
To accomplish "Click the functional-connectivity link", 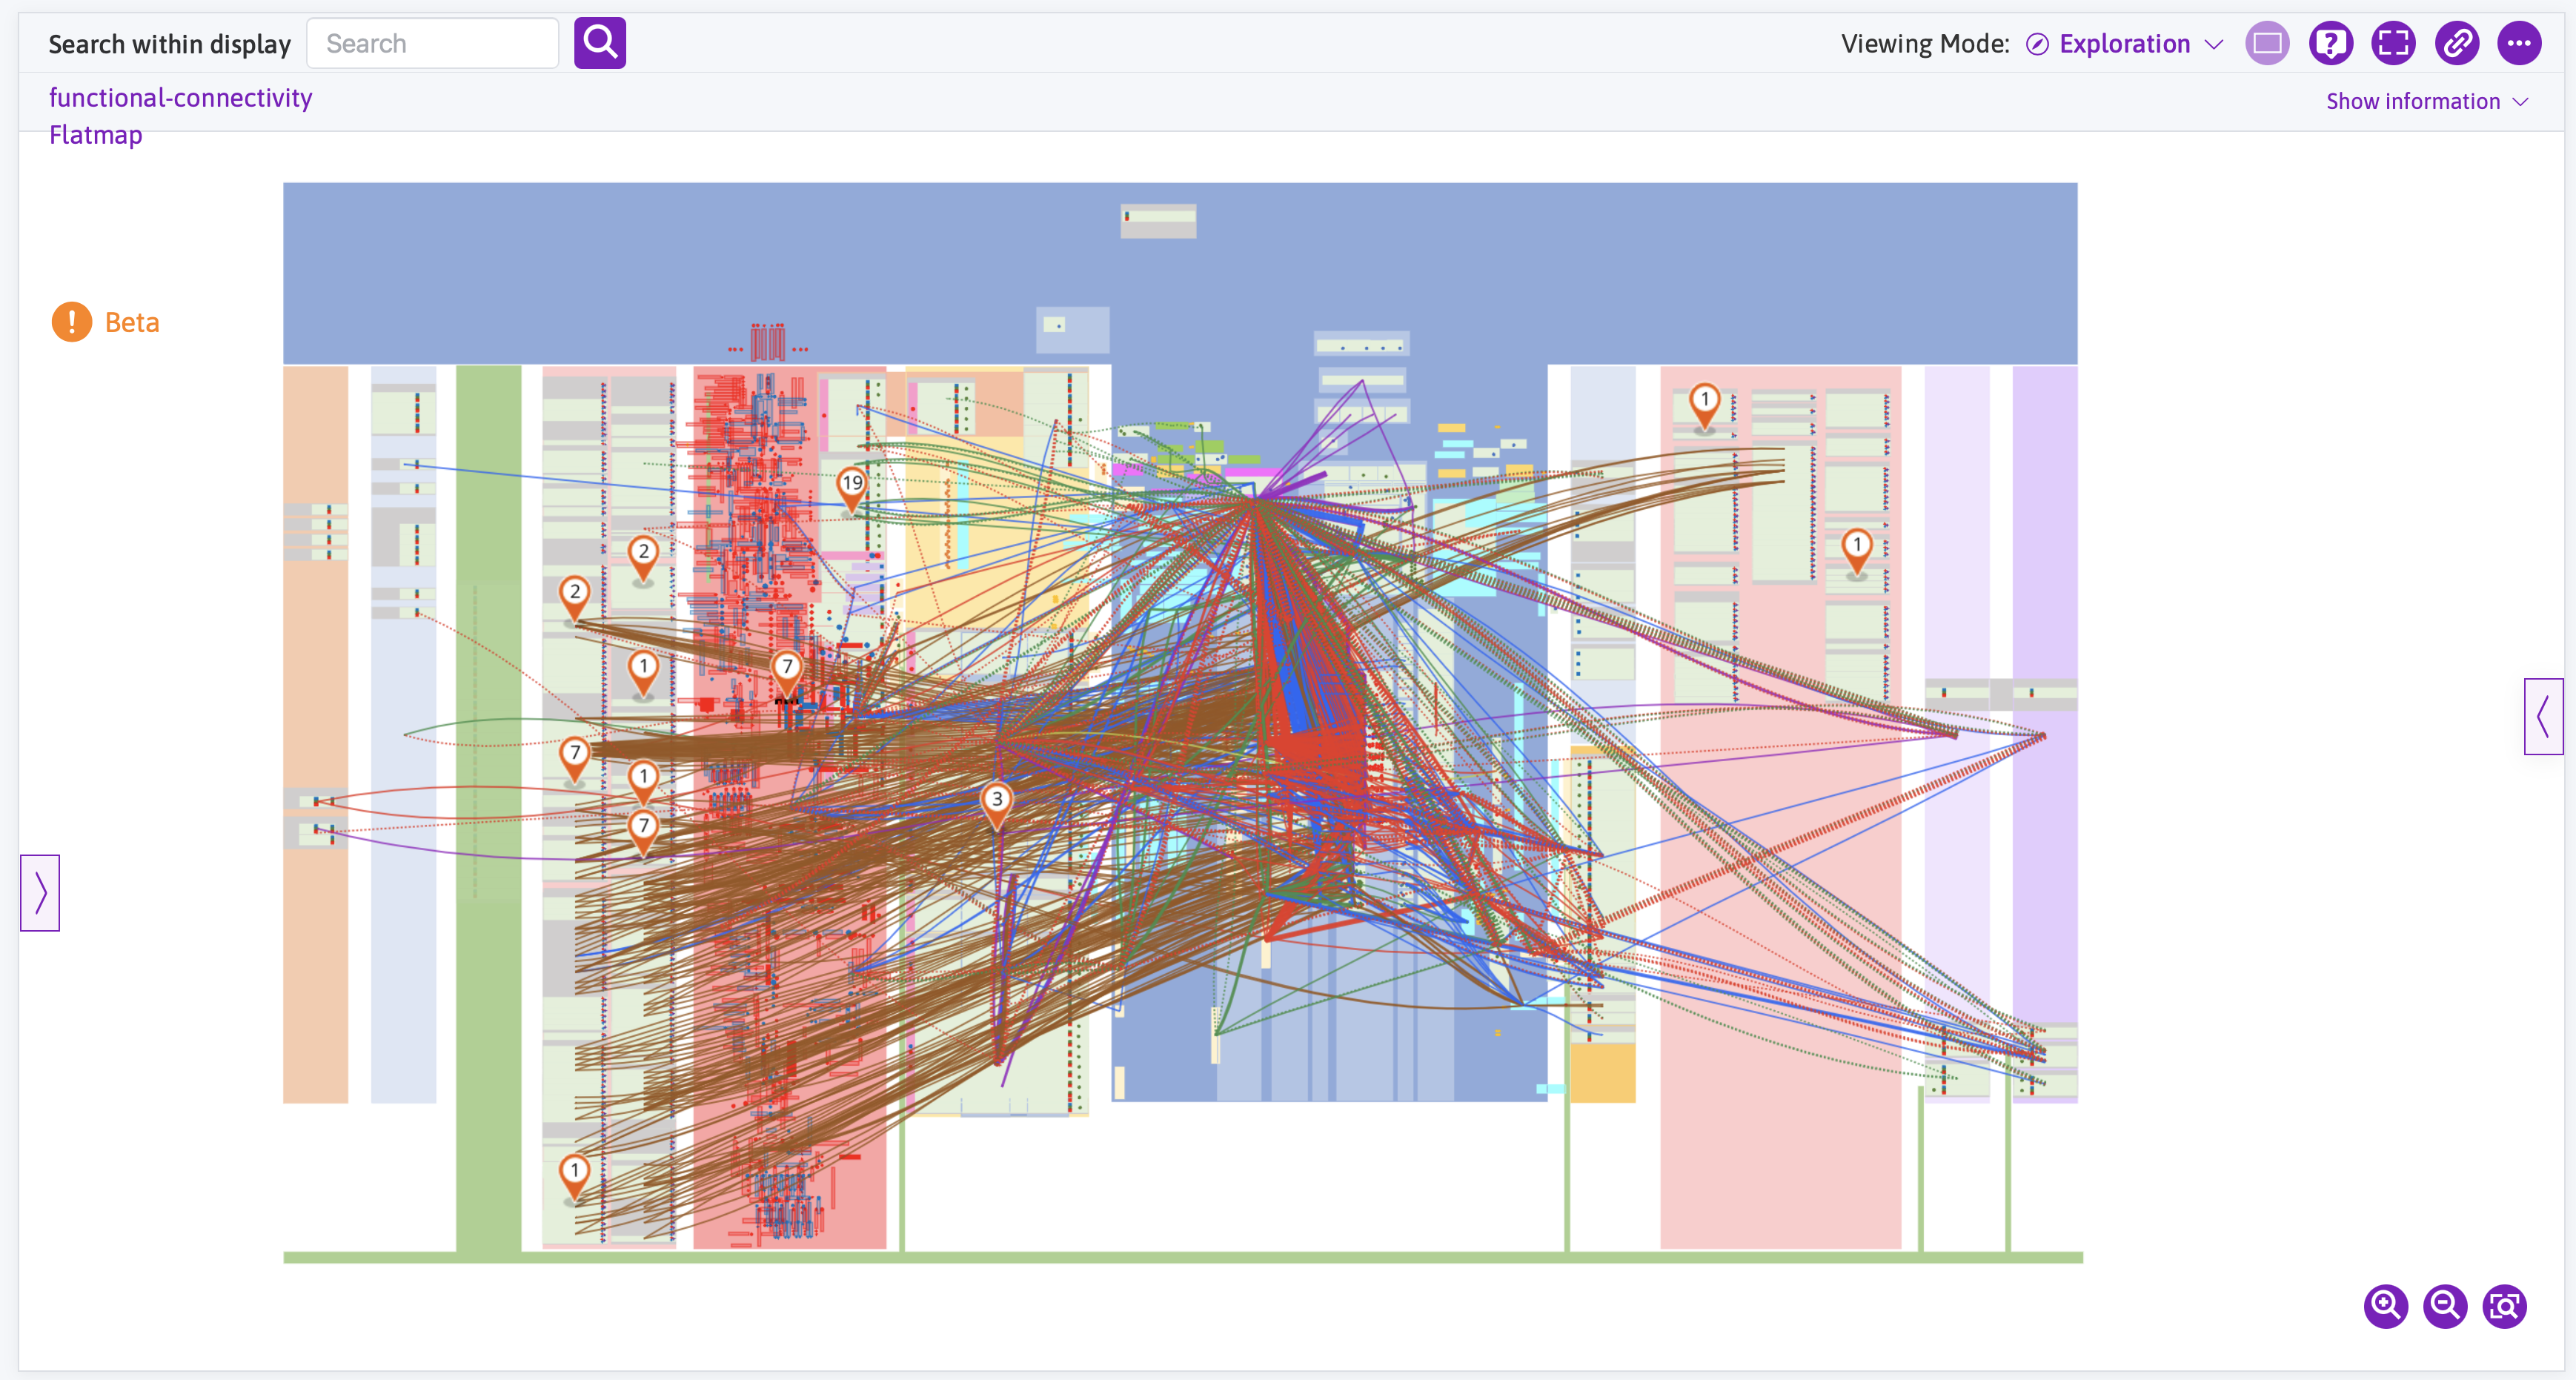I will coord(180,97).
